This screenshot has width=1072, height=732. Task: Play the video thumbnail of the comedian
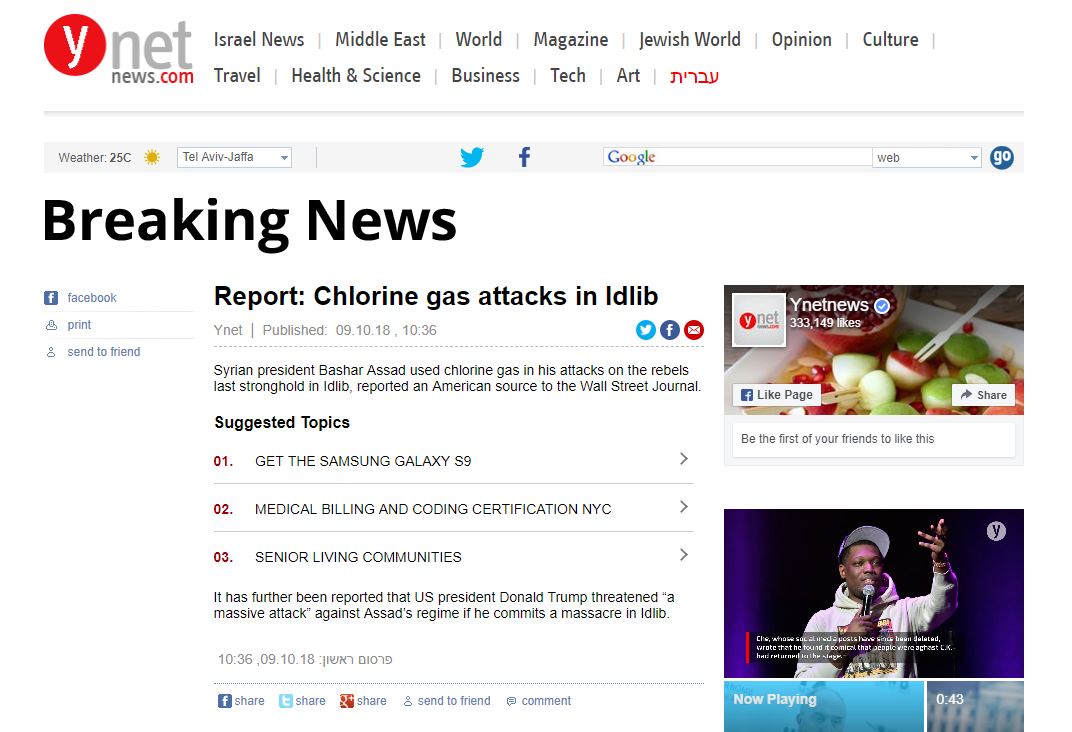(873, 593)
